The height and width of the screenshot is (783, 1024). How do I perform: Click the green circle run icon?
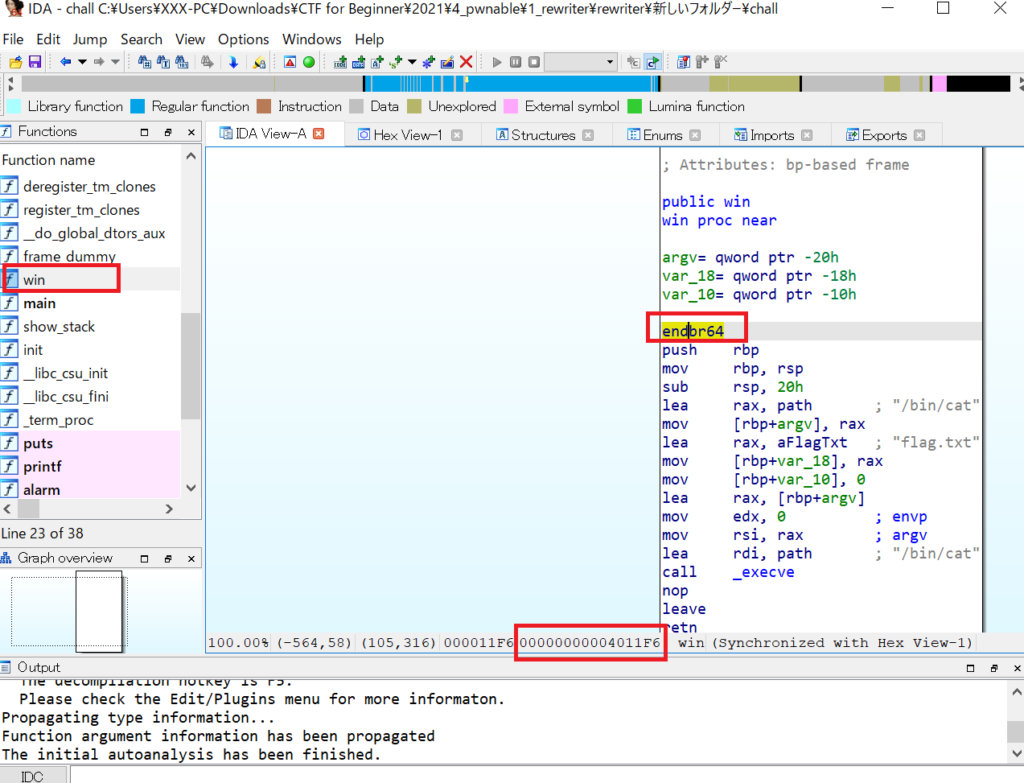click(309, 62)
